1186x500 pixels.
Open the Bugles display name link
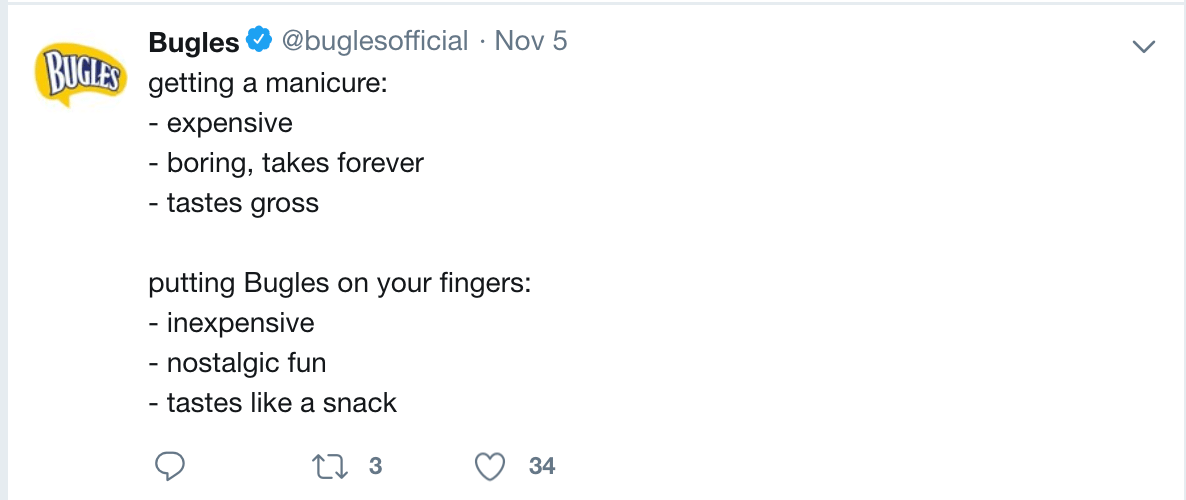coord(194,42)
